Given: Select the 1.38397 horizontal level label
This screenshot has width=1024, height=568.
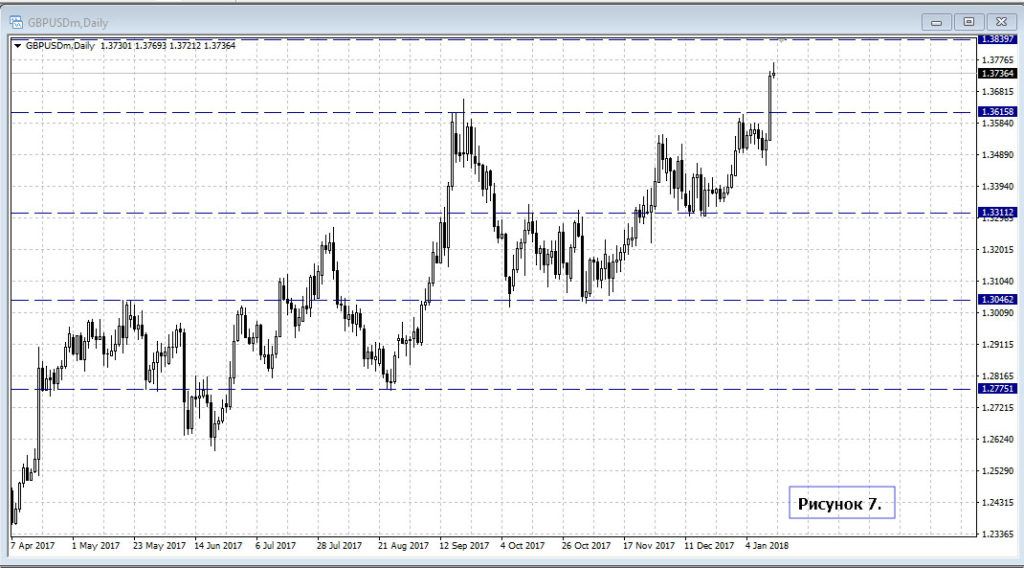Looking at the screenshot, I should [x=998, y=39].
